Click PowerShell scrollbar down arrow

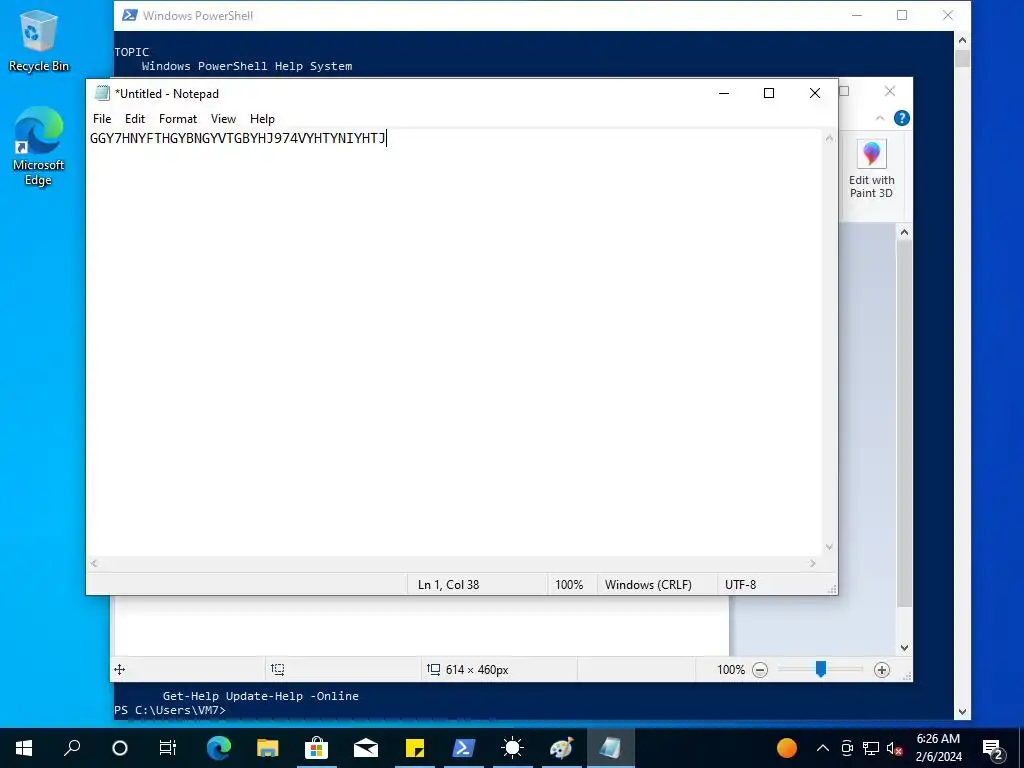click(x=962, y=712)
